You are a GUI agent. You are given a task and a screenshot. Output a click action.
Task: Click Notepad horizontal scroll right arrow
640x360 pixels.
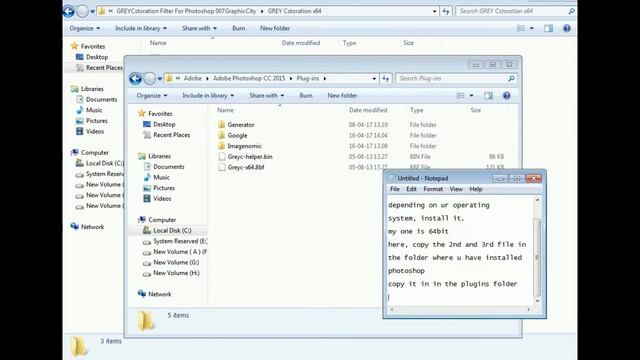[528, 309]
